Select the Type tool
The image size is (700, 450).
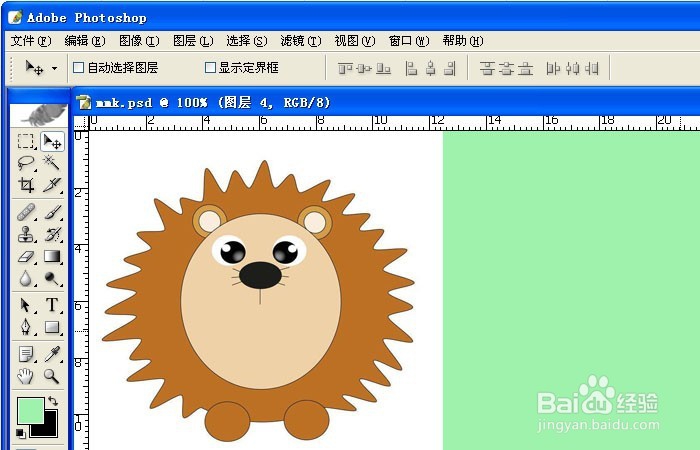coord(52,305)
